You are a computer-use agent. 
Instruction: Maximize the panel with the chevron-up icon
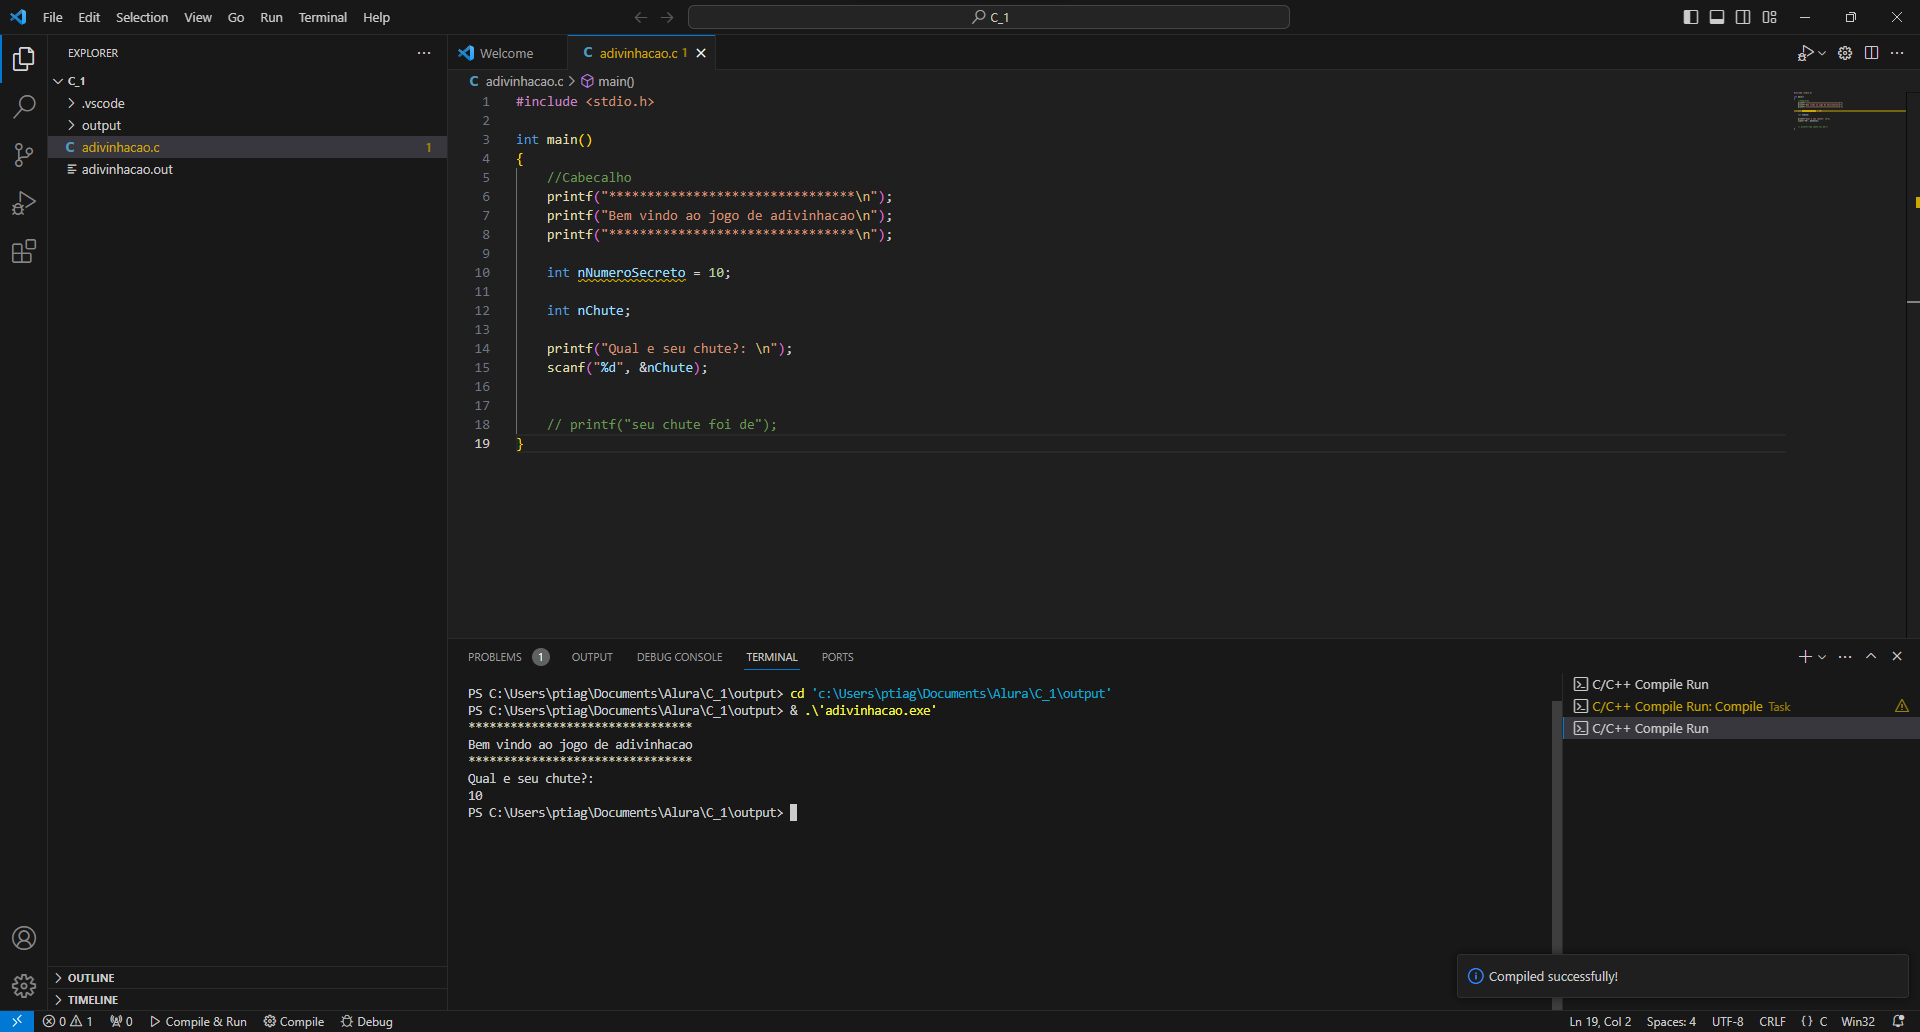(x=1871, y=656)
